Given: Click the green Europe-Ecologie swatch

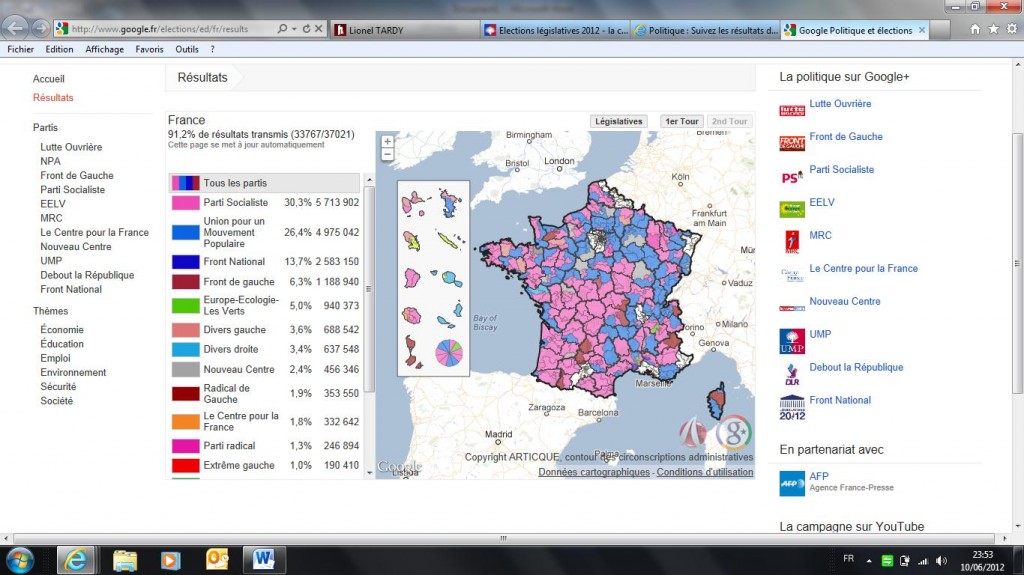Looking at the screenshot, I should point(185,305).
